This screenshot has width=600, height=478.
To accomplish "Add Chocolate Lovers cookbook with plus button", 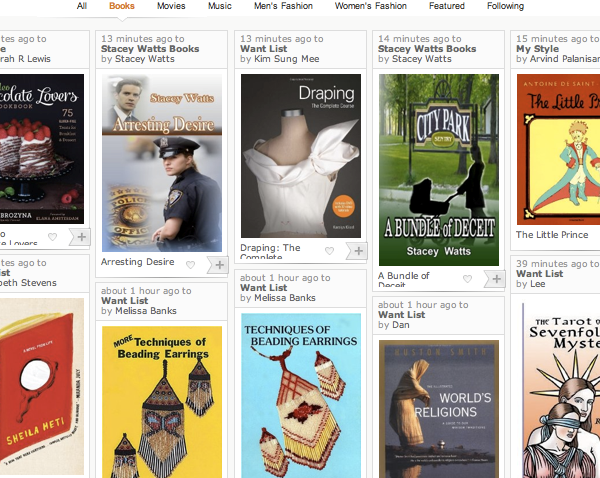I will 81,237.
